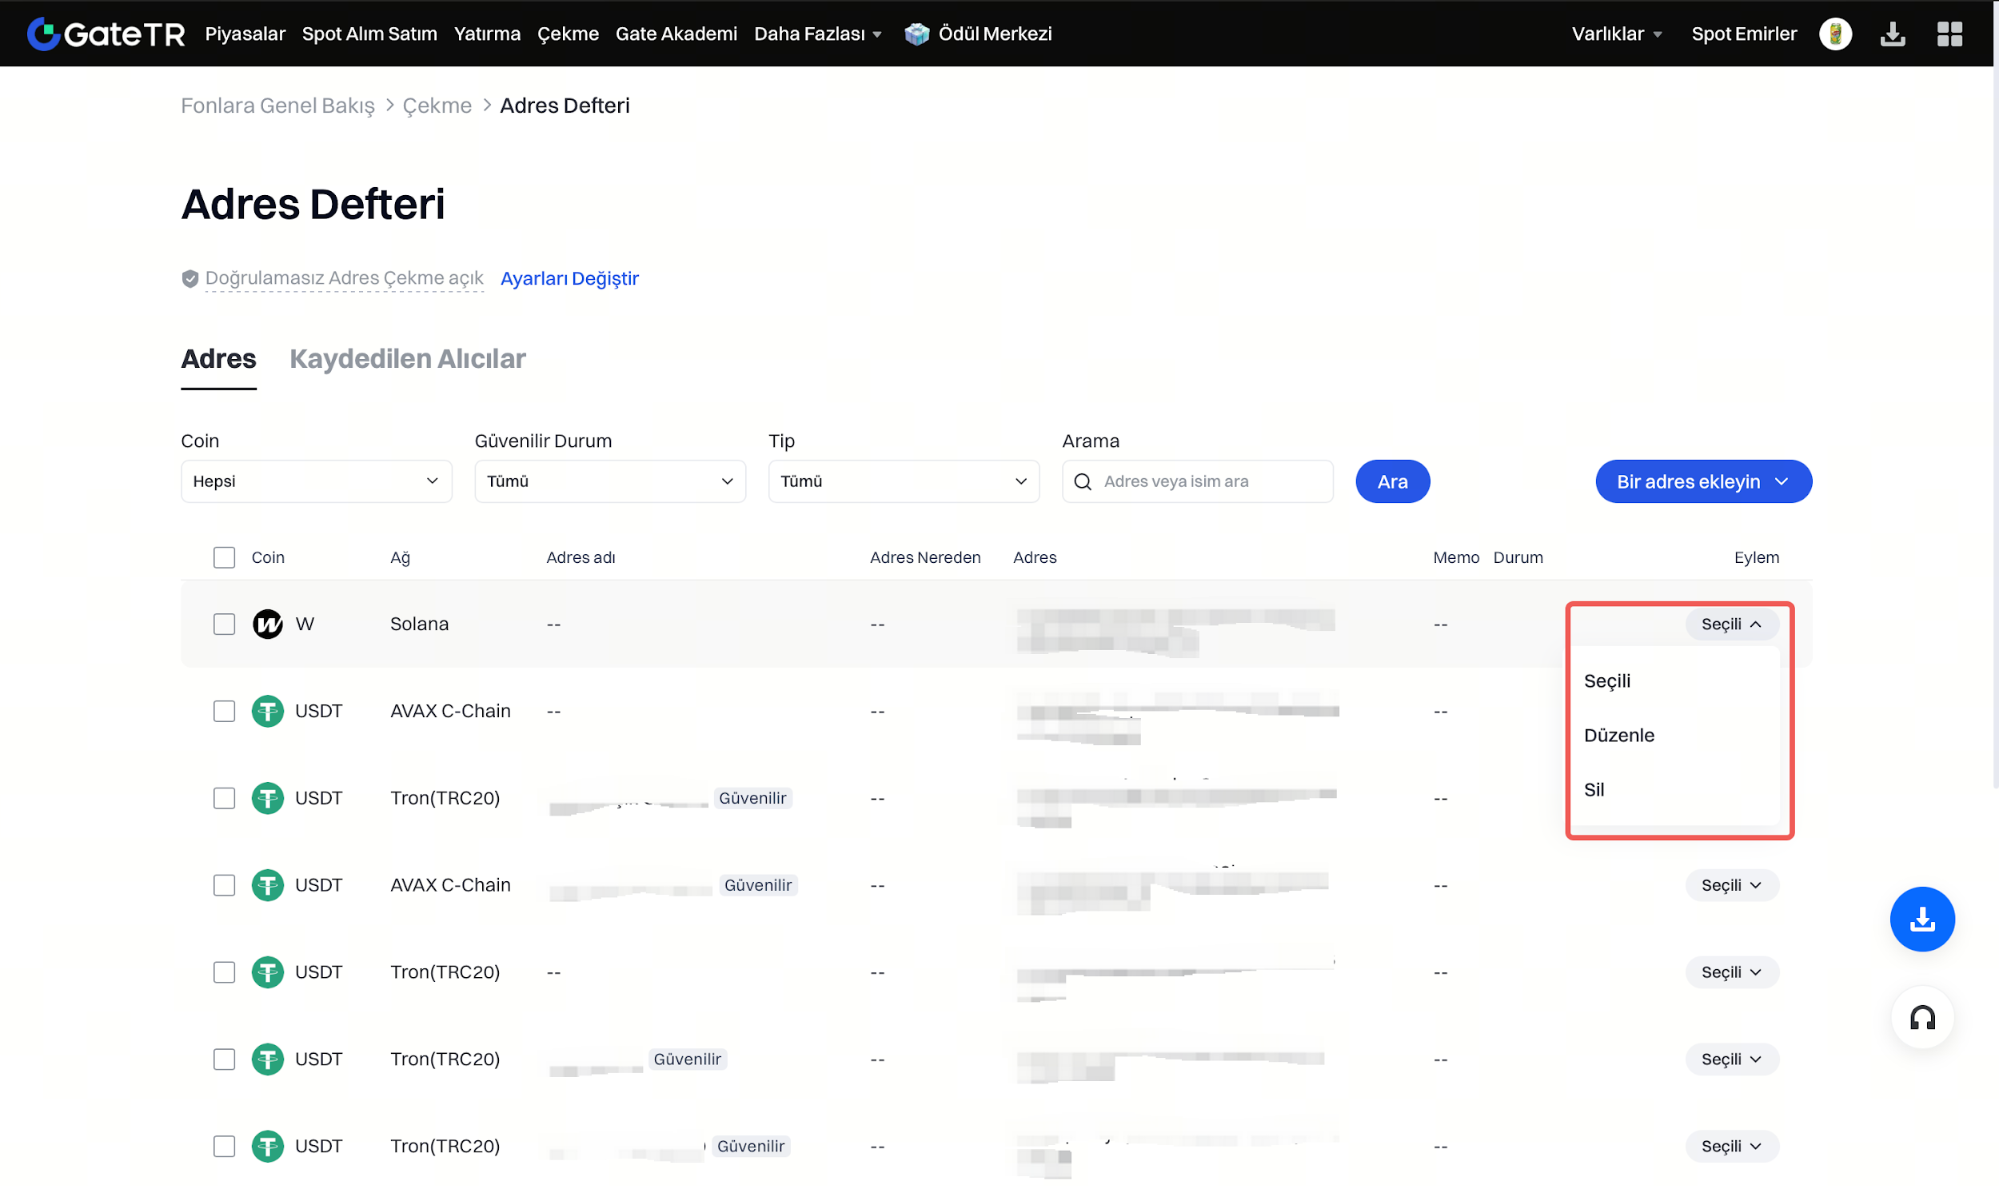Tick the first USDT AVAX C-Chain checkbox

click(x=224, y=711)
